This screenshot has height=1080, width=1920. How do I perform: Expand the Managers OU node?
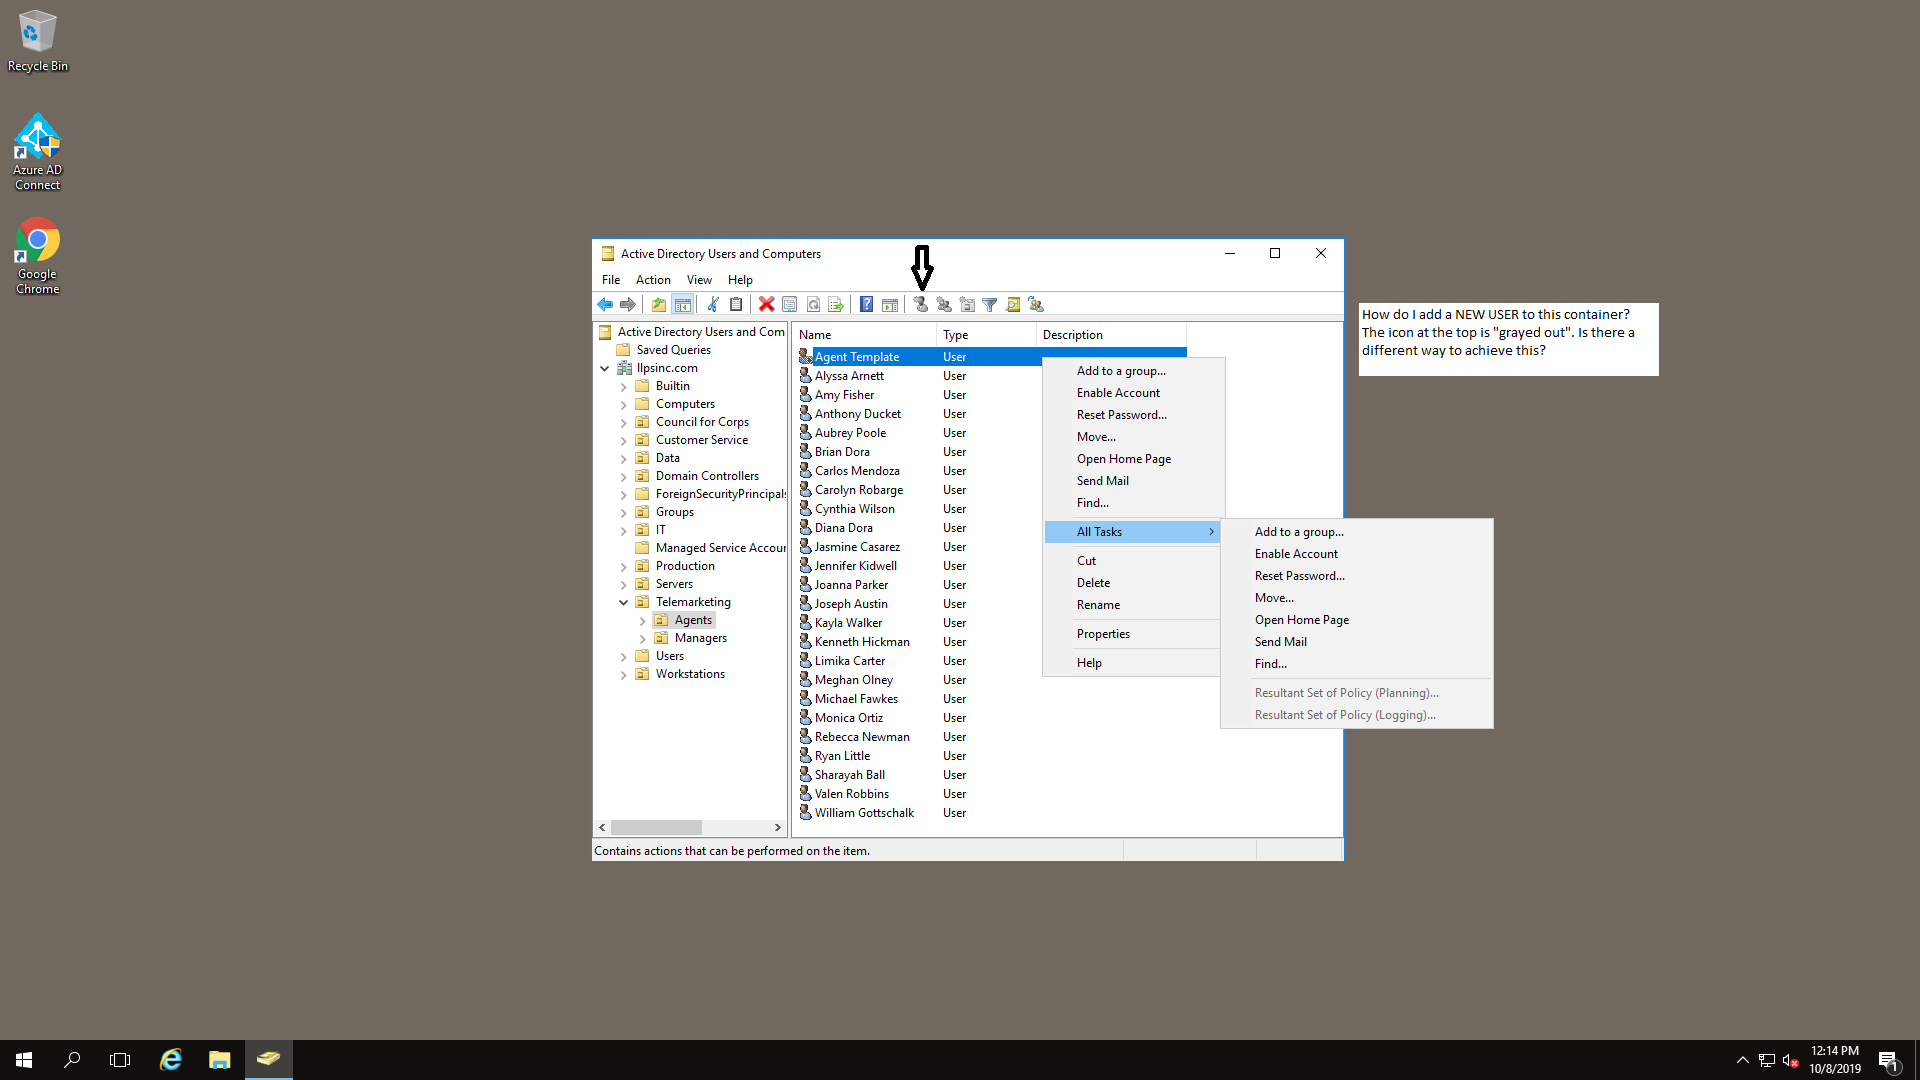point(642,638)
